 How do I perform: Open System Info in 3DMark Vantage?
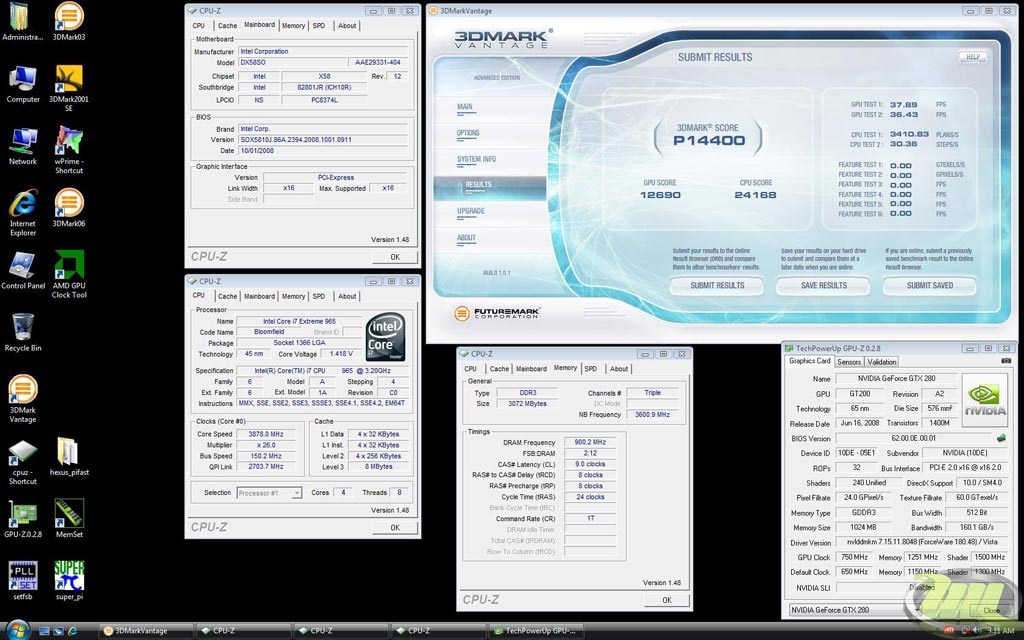point(477,159)
